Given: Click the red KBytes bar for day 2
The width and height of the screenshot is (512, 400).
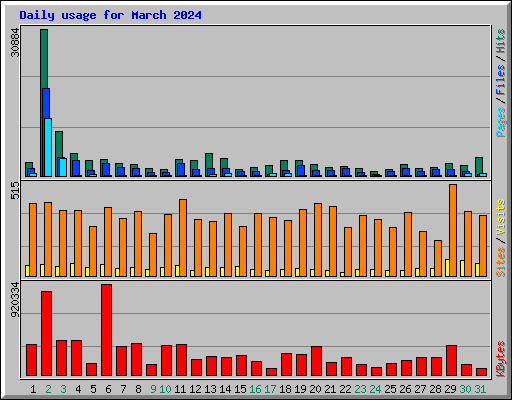Looking at the screenshot, I should click(47, 334).
